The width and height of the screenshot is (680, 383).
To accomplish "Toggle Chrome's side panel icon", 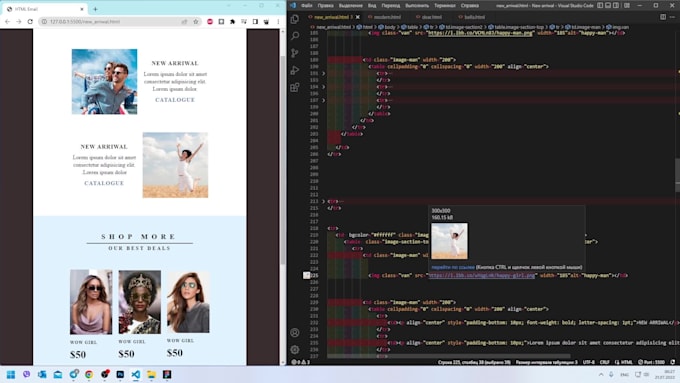I will [x=255, y=21].
